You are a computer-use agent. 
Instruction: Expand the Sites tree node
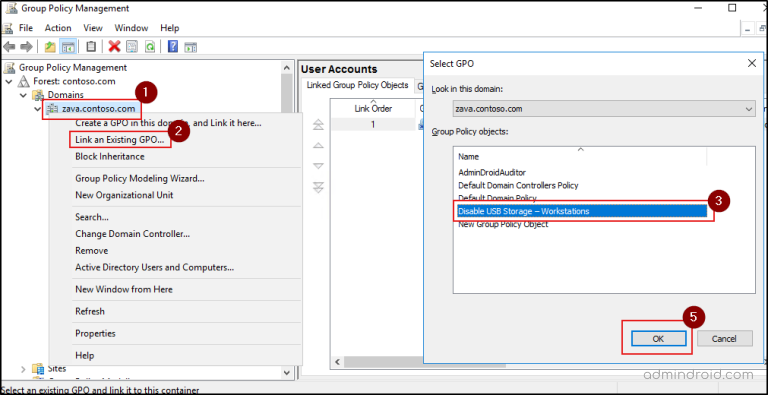tap(23, 369)
